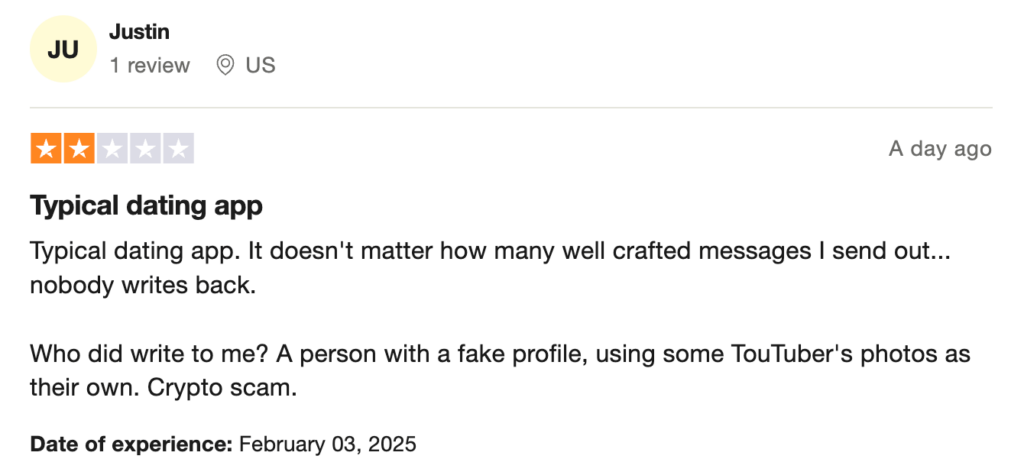Click the 'Date of experience:' label
This screenshot has height=475, width=1024.
tap(131, 444)
